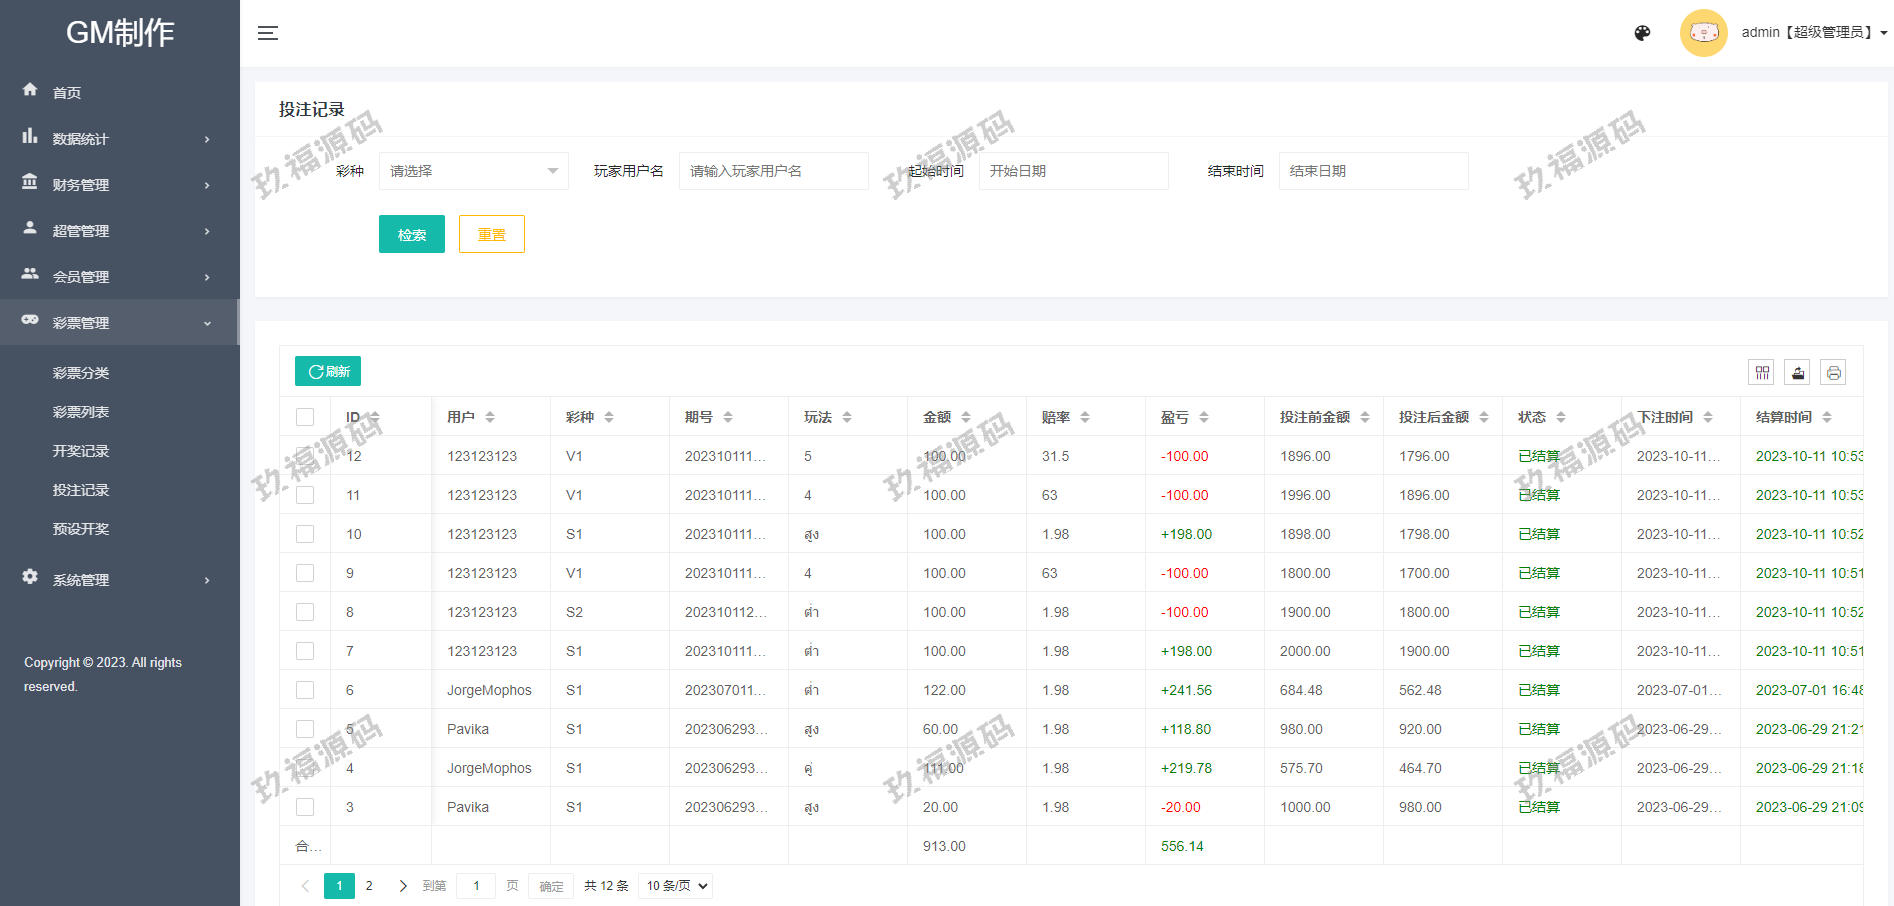This screenshot has width=1894, height=906.
Task: Click the sidebar collapse hamburger icon
Action: (x=267, y=33)
